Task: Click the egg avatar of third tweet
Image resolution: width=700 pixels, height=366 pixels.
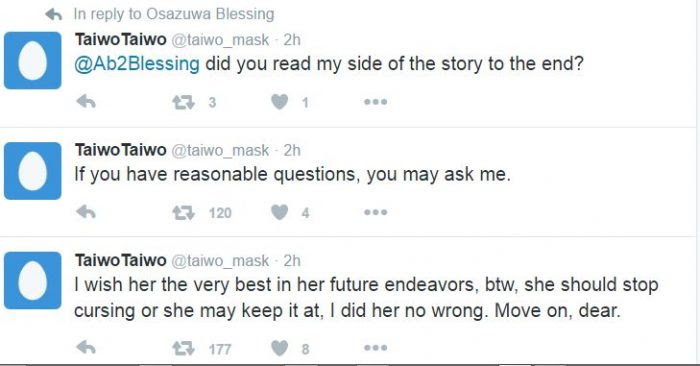Action: coord(33,280)
